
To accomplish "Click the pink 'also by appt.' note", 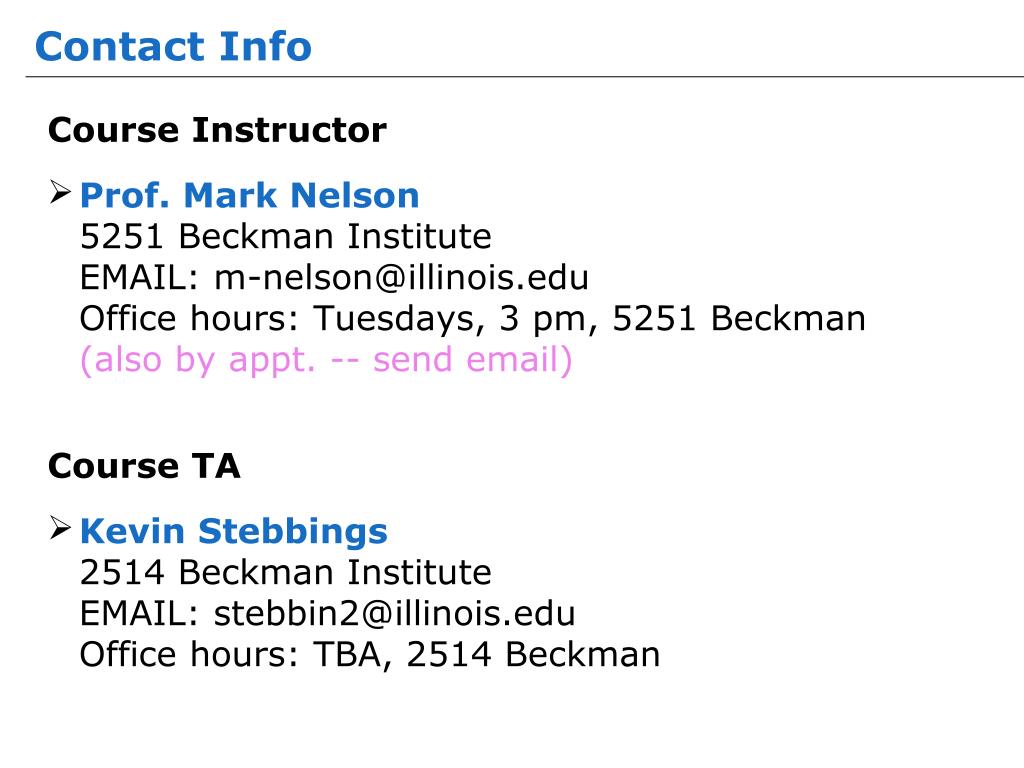I will coord(326,360).
